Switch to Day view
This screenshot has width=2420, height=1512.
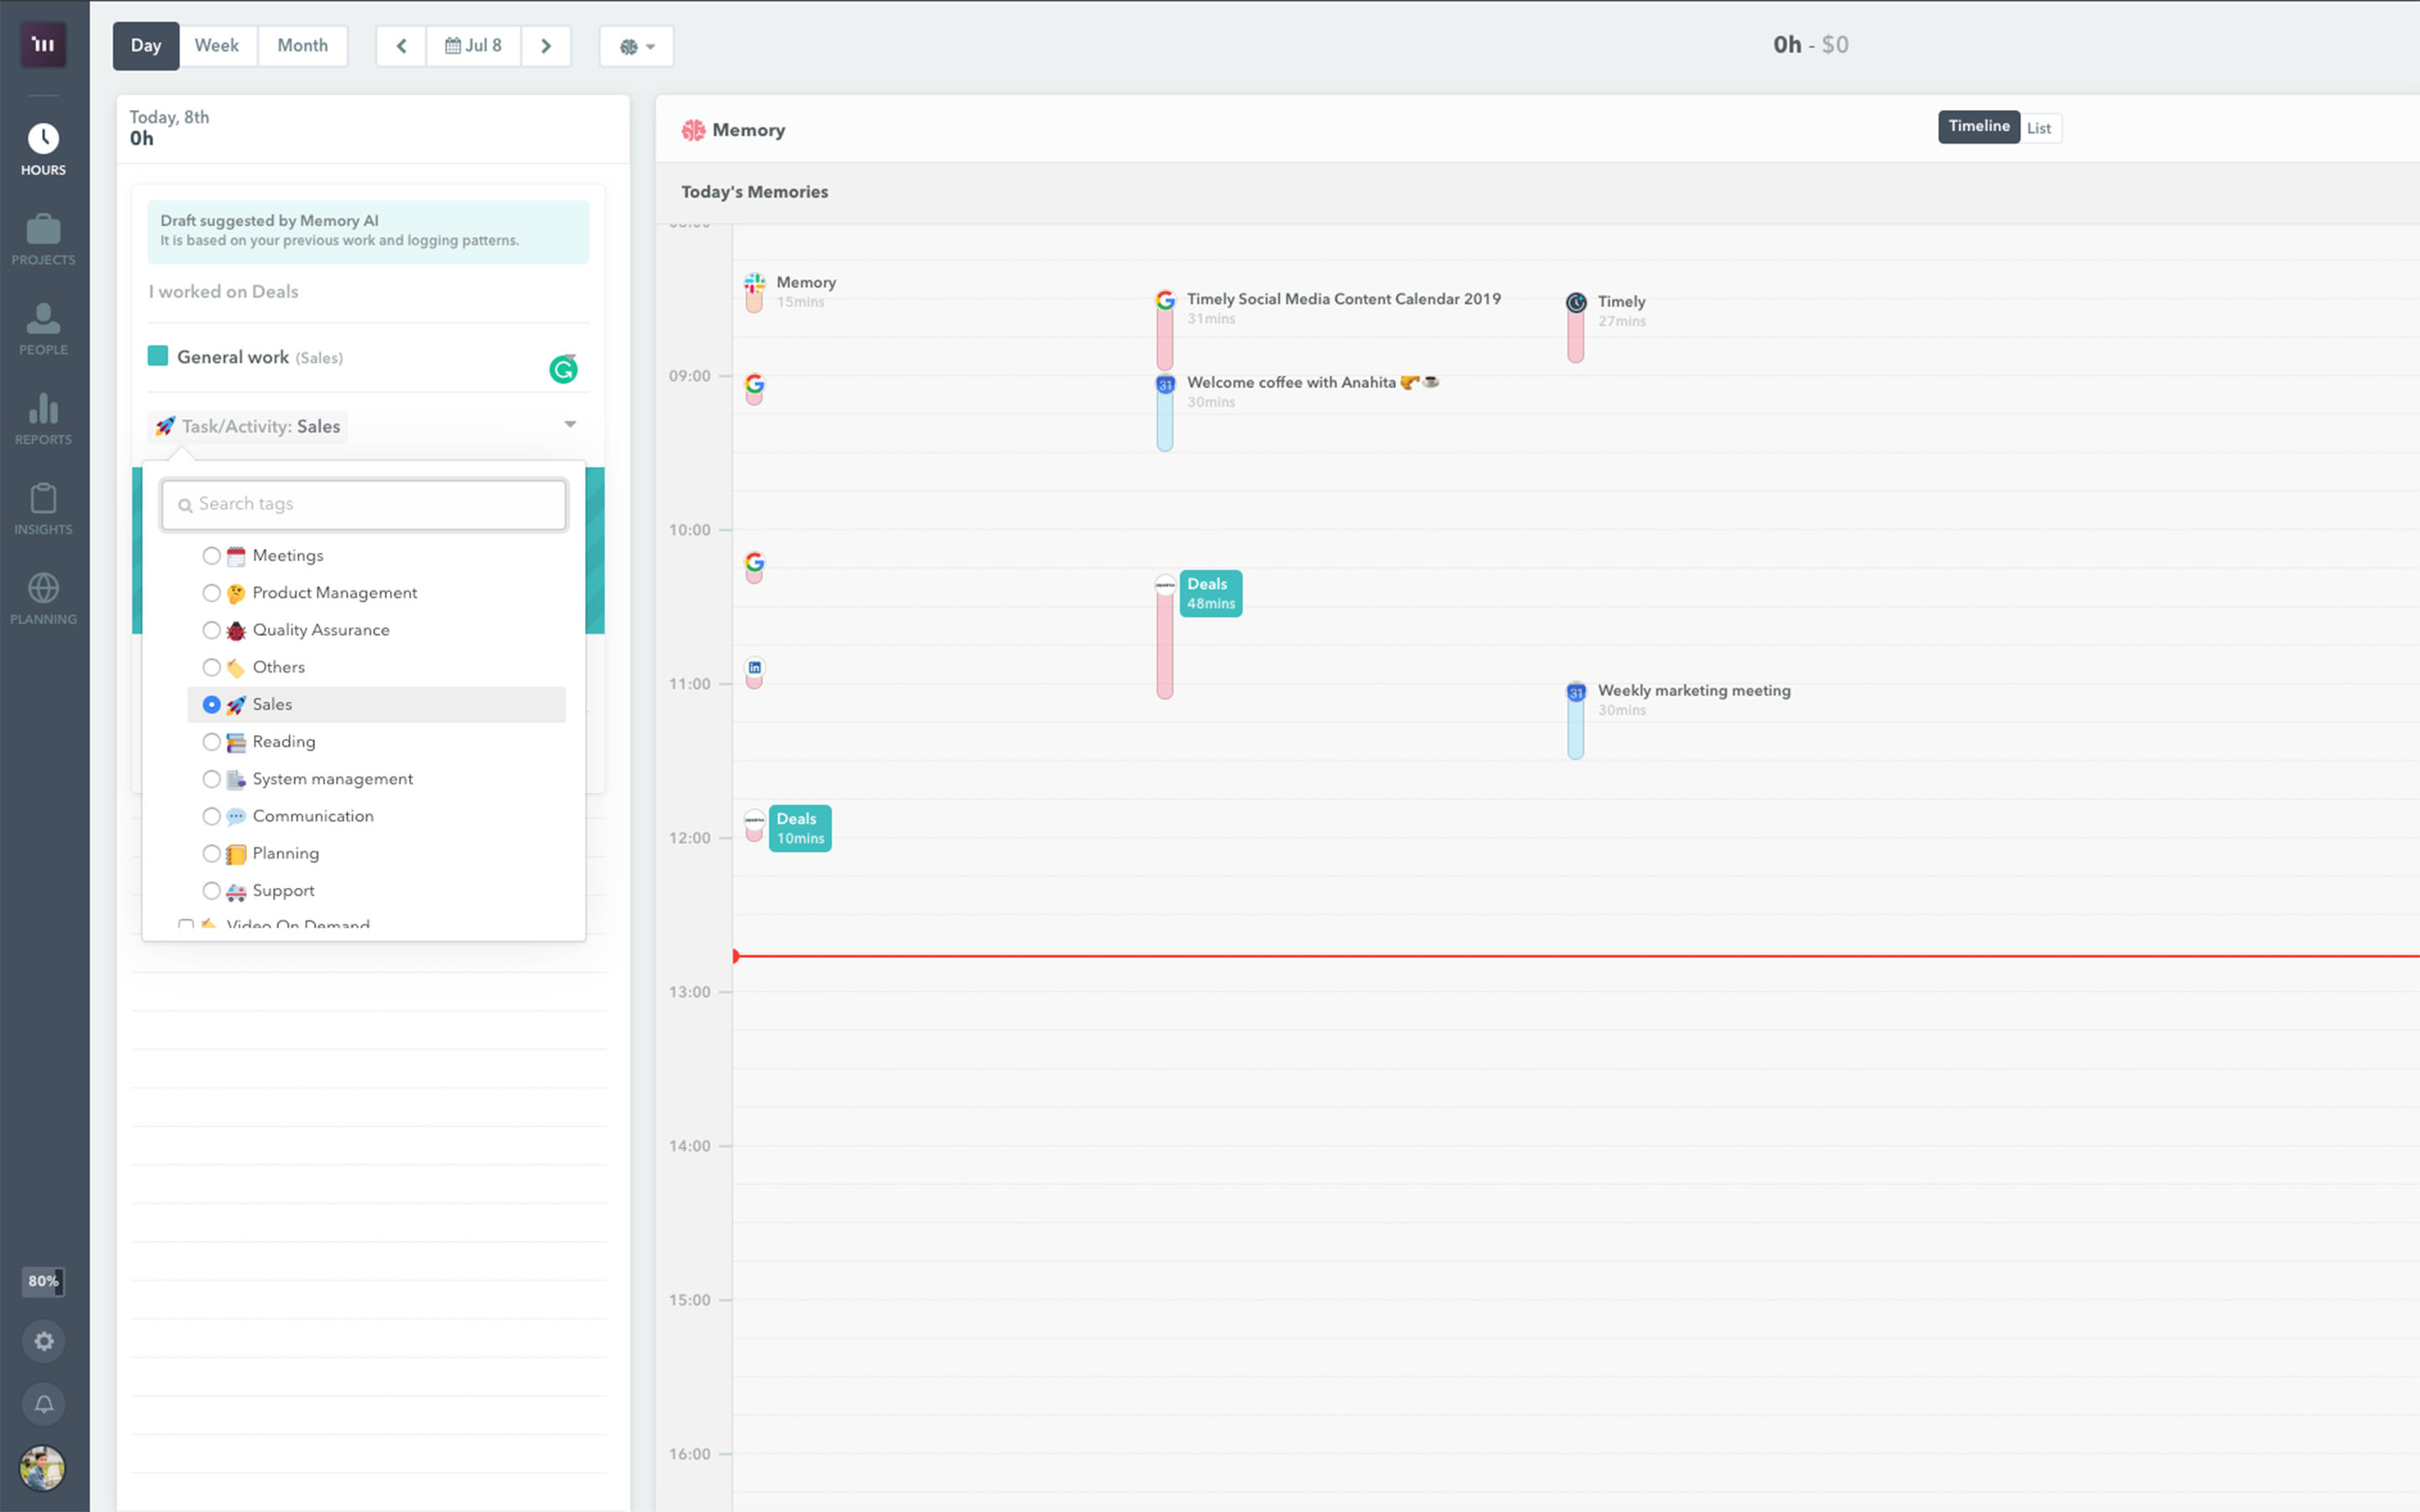point(146,46)
